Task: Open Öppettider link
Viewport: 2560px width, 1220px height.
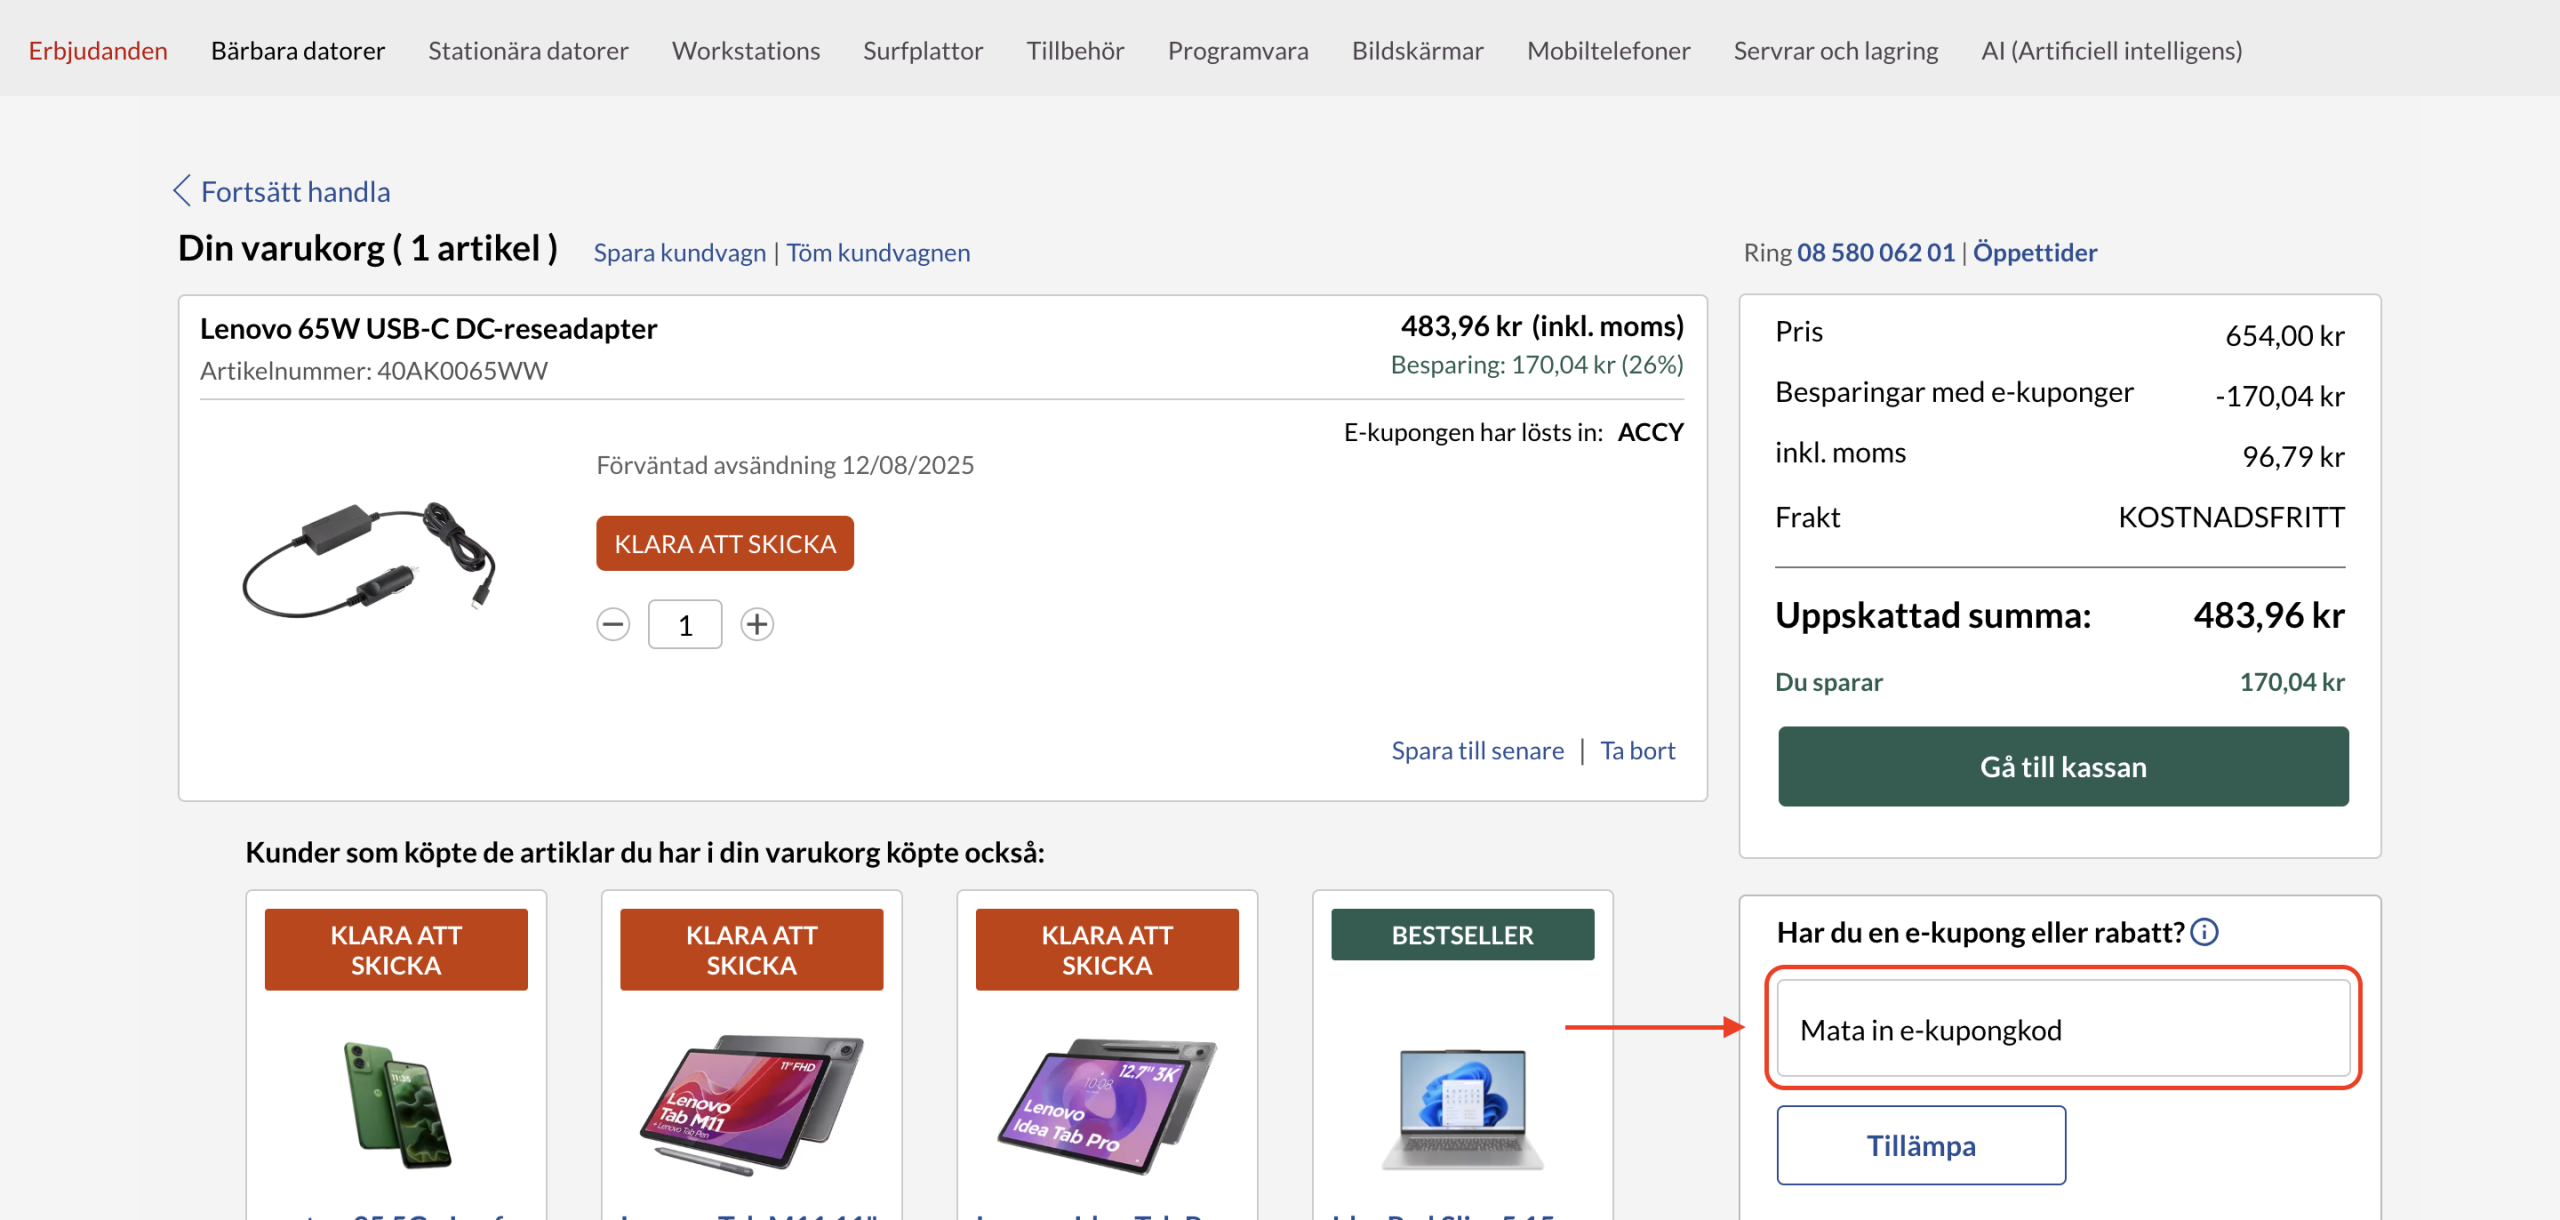Action: (x=2035, y=252)
